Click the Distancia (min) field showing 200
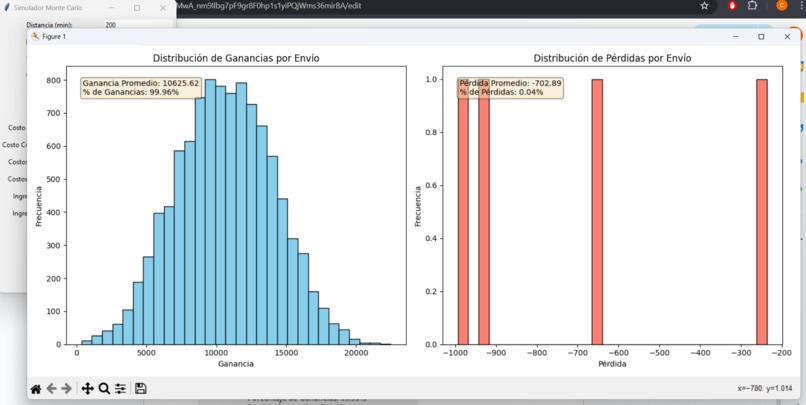Screen dimensions: 806x405 tap(136, 25)
